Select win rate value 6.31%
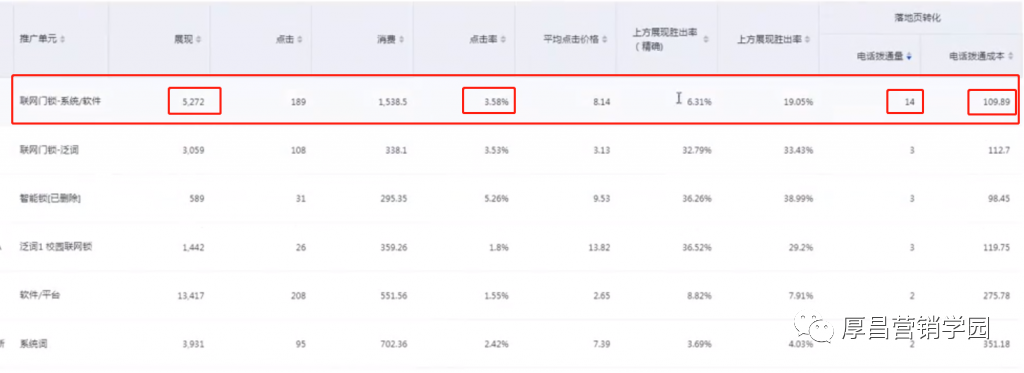The width and height of the screenshot is (1024, 373). click(699, 102)
